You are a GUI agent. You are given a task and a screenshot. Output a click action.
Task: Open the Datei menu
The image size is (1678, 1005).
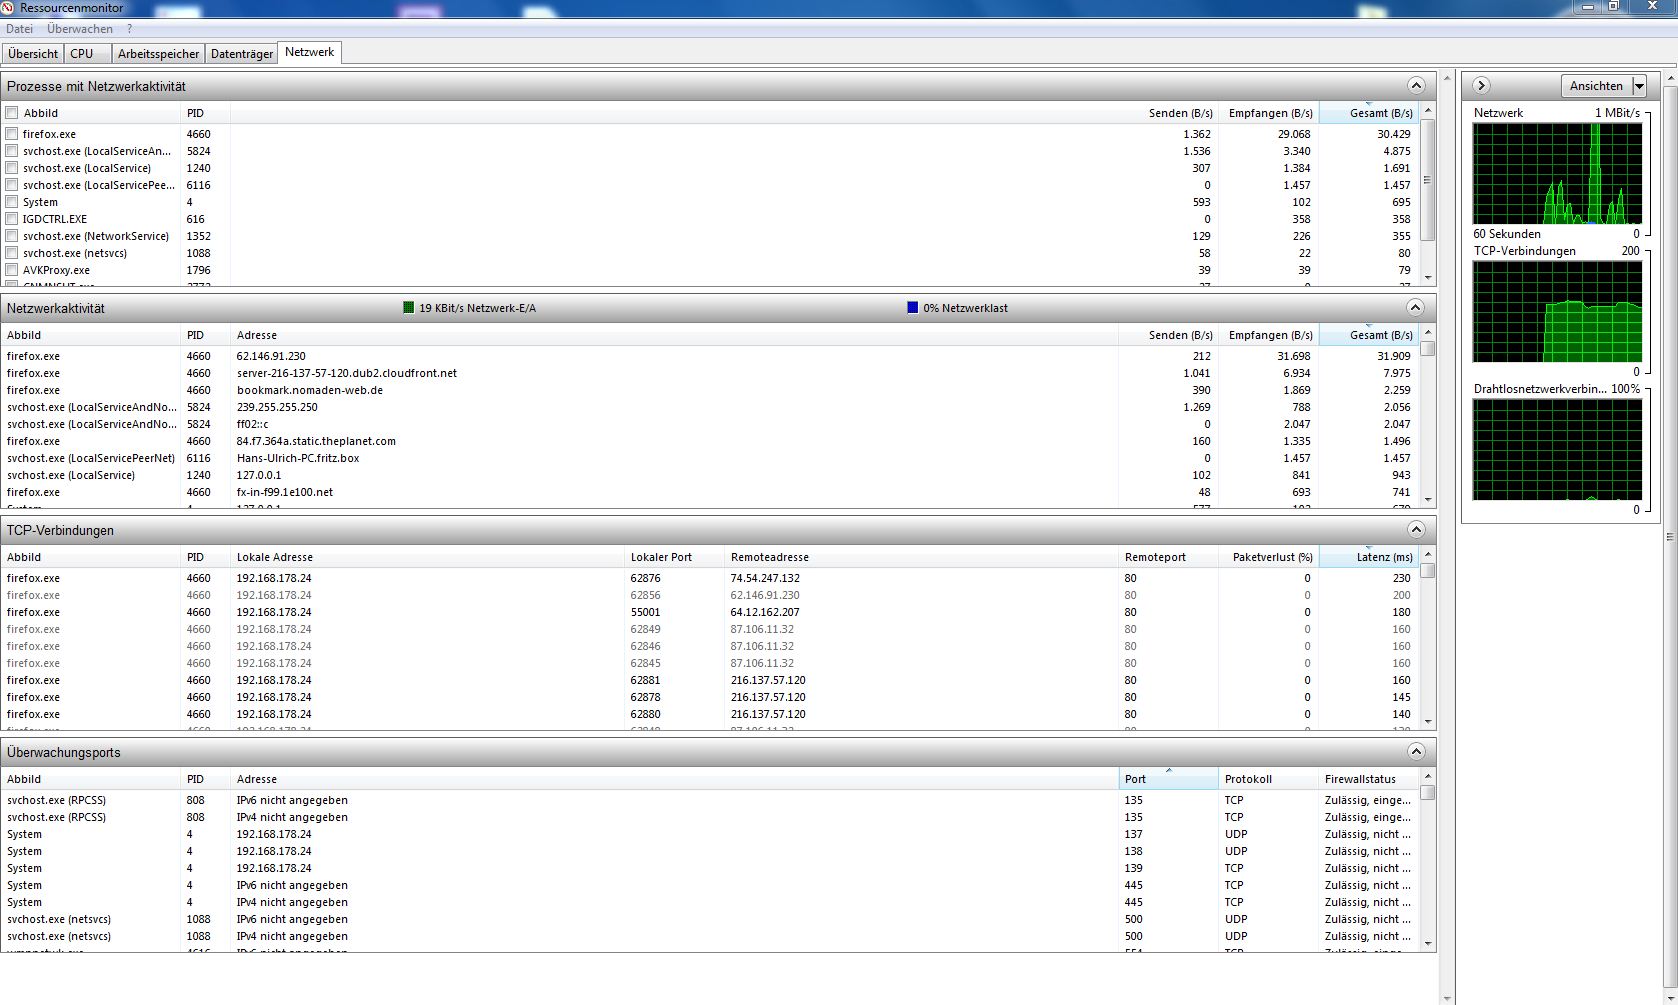(x=19, y=29)
